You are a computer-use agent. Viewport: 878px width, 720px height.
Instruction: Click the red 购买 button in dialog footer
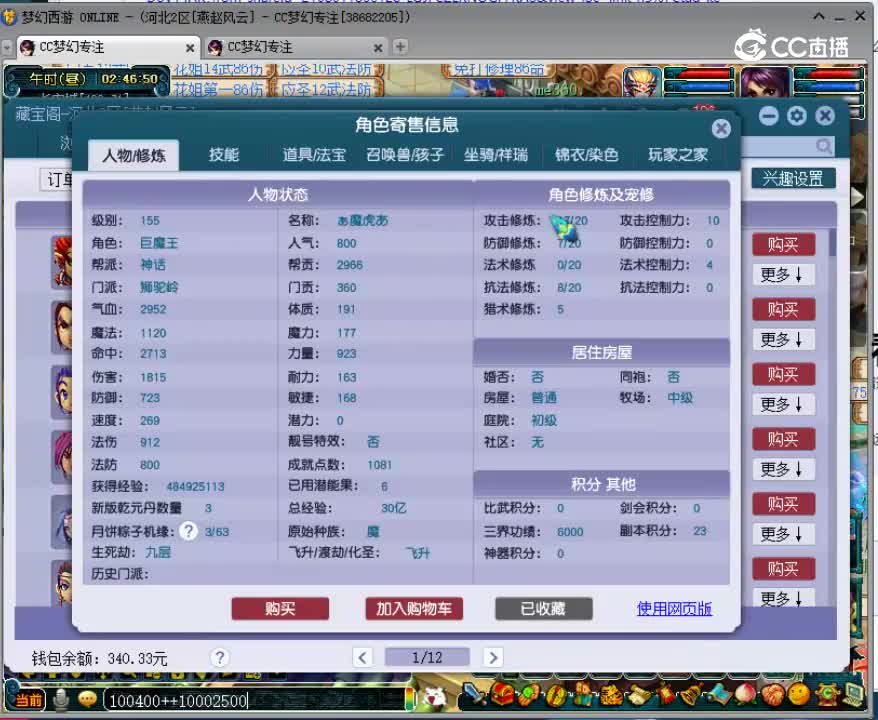[280, 609]
